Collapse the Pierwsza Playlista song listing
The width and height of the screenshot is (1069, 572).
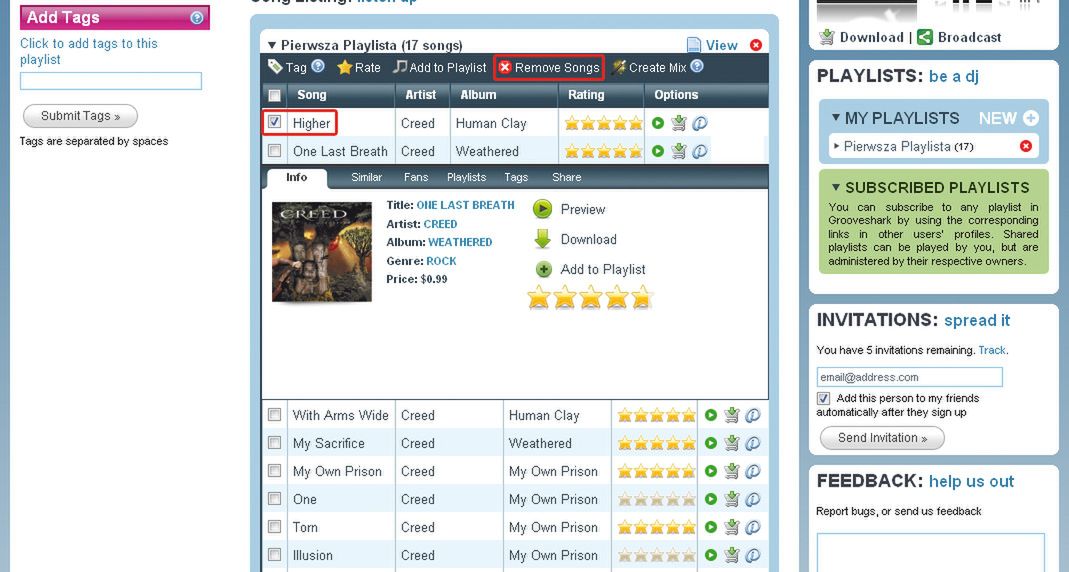[x=271, y=46]
